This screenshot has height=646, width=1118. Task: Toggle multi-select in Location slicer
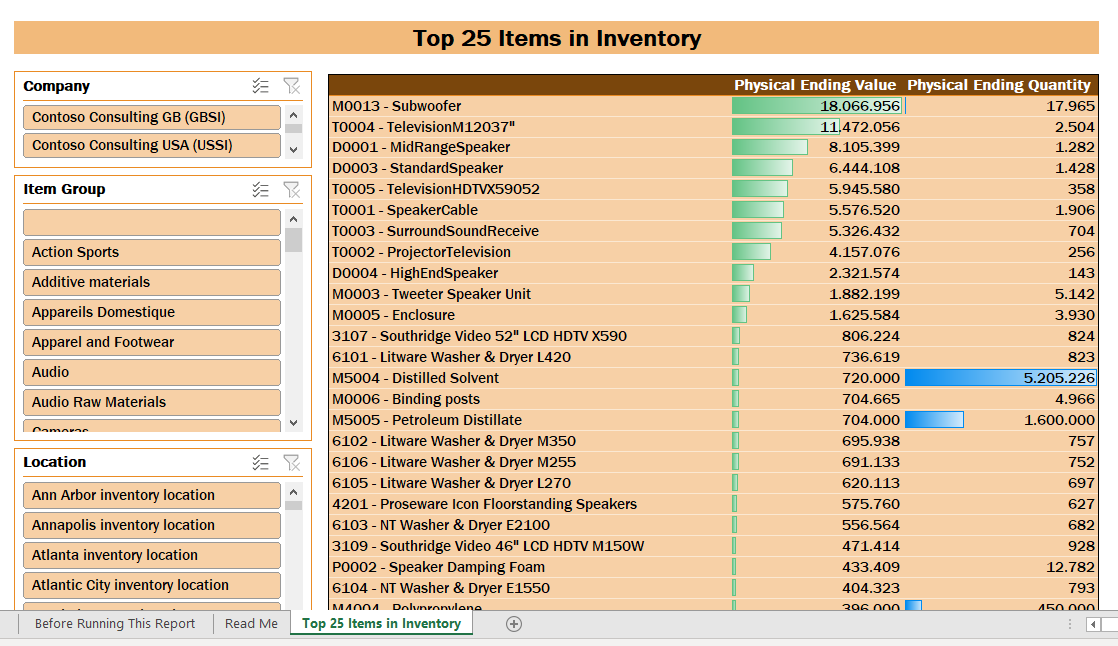[x=260, y=463]
